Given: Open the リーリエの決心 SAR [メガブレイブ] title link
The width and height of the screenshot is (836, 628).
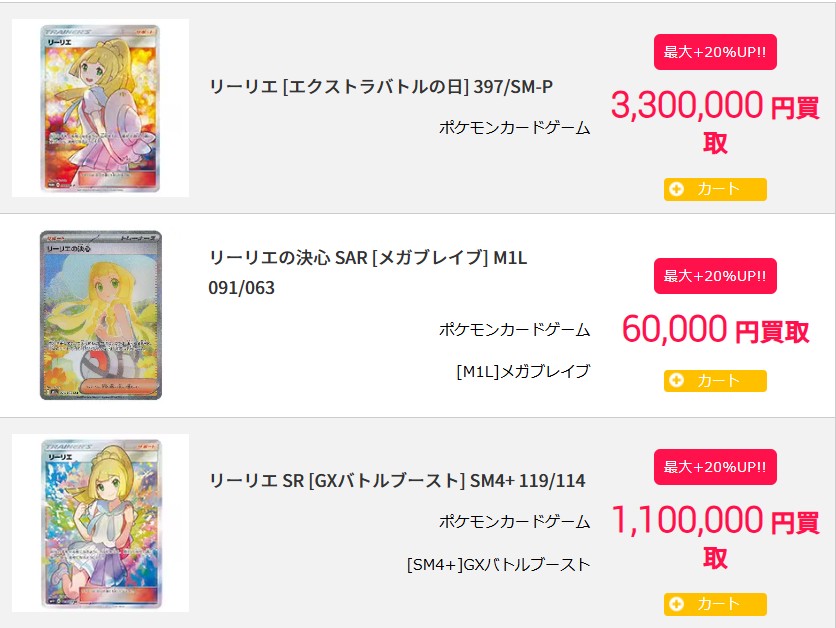Looking at the screenshot, I should tap(368, 272).
